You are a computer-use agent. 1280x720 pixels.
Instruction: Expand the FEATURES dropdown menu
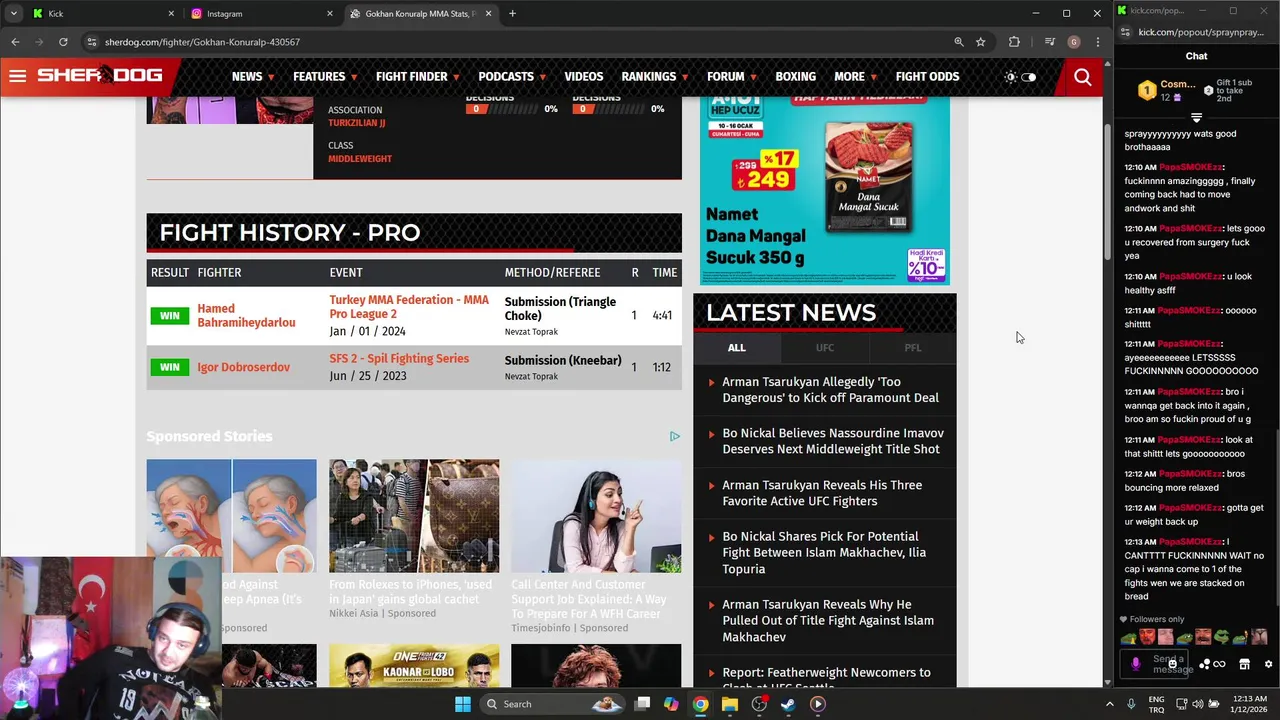[x=325, y=77]
